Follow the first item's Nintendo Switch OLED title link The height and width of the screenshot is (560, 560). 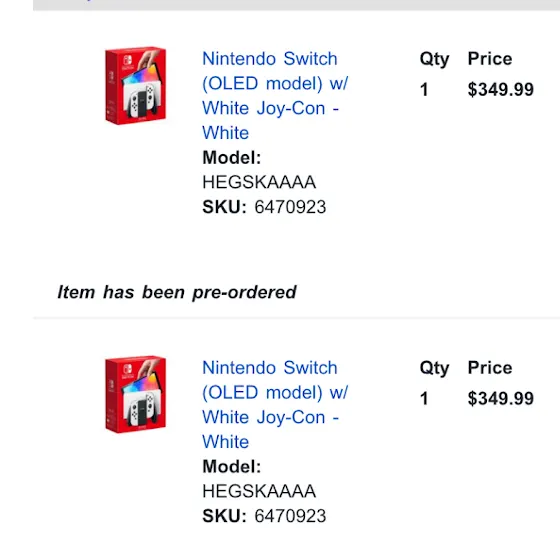(275, 95)
